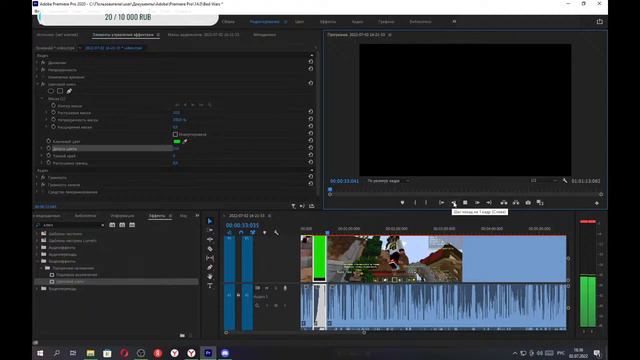The image size is (640, 360).
Task: Click the timeline horizontal zoom scrollbar
Action: (x=295, y=332)
